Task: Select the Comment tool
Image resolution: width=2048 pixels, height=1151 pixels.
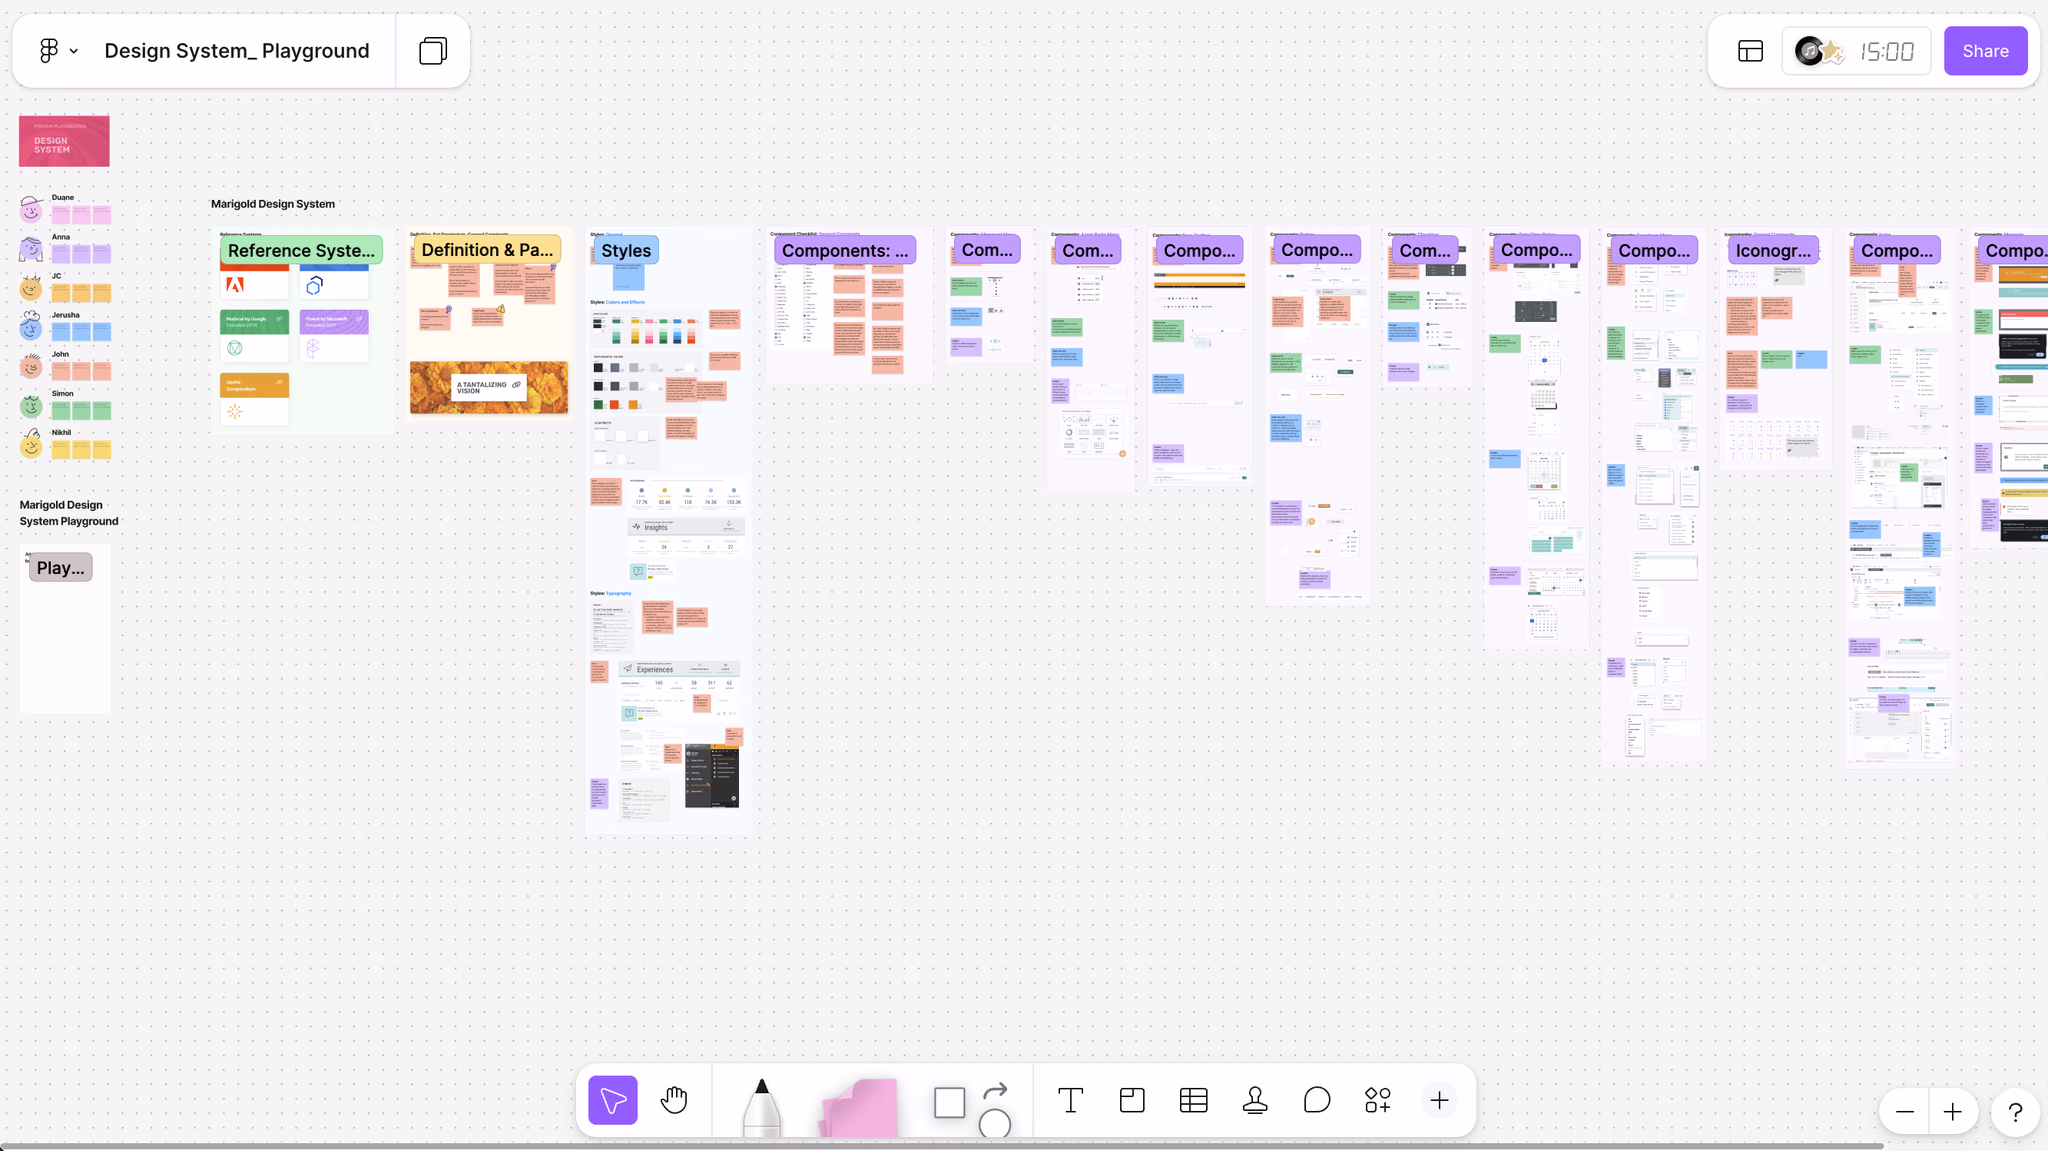Action: 1317,1100
